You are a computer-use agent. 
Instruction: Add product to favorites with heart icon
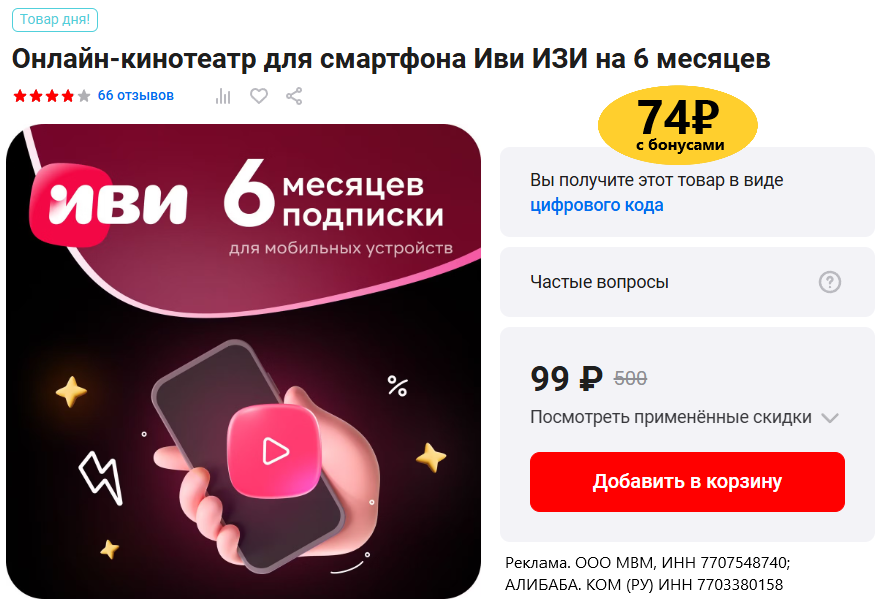click(259, 96)
